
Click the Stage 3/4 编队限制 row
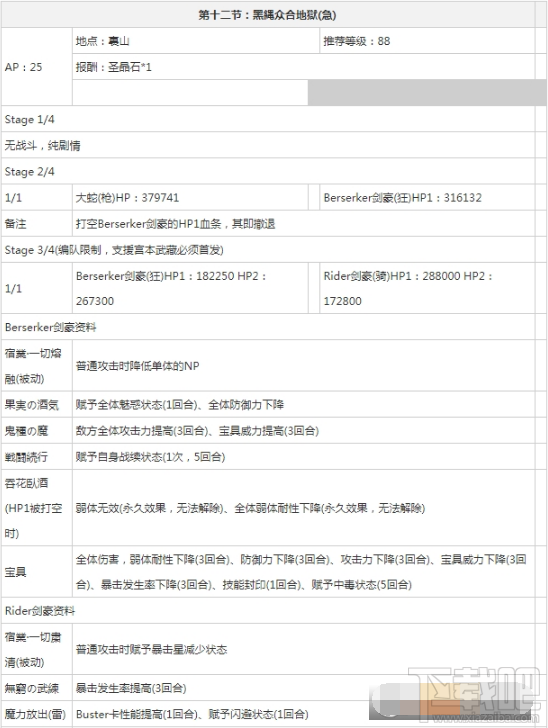tap(267, 250)
